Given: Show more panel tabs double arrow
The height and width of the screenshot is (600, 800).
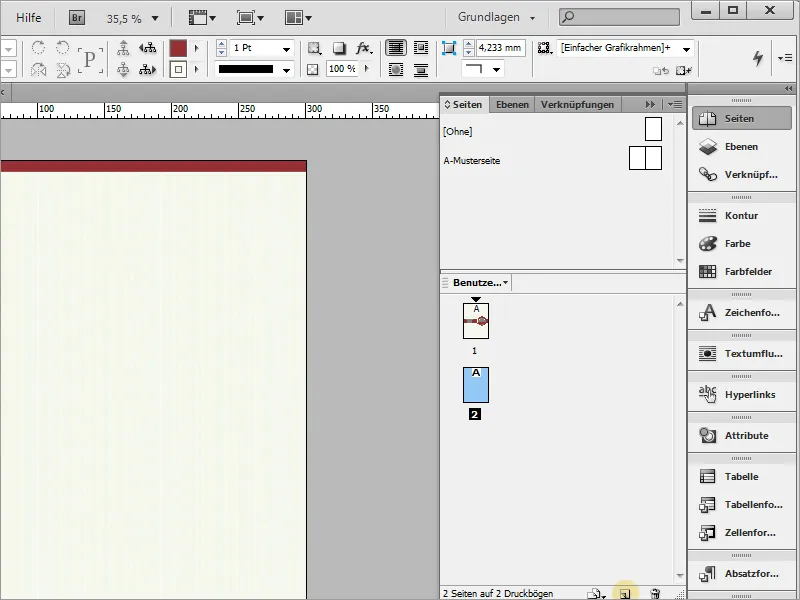Looking at the screenshot, I should click(649, 105).
